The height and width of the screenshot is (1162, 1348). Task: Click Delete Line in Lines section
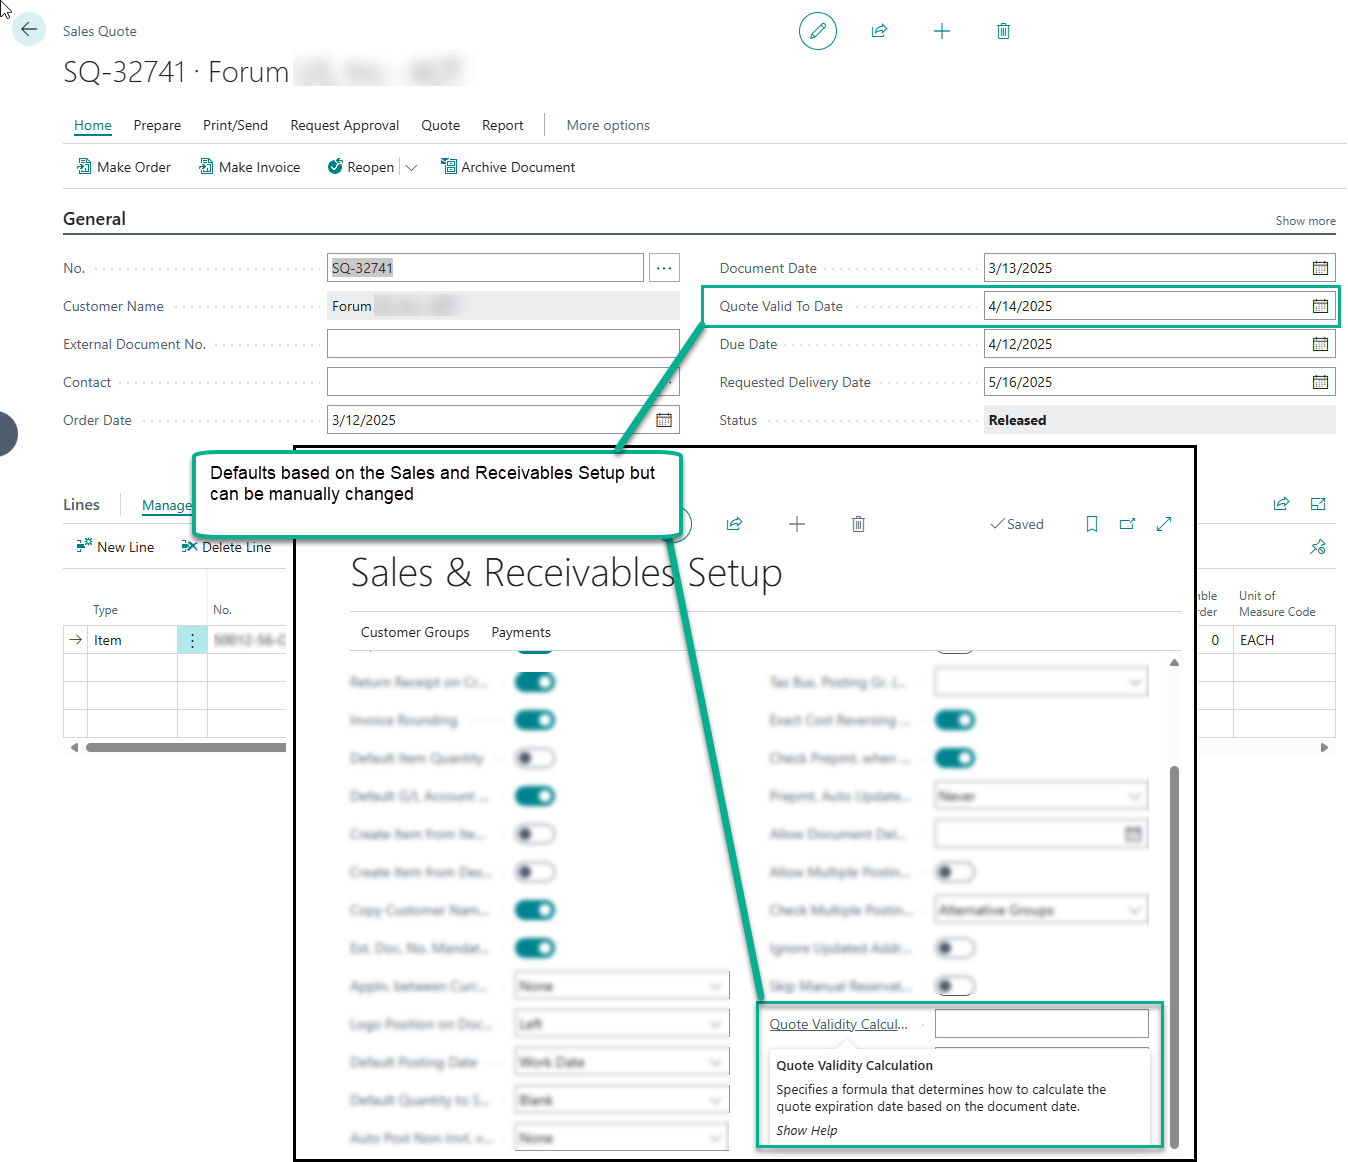point(226,547)
